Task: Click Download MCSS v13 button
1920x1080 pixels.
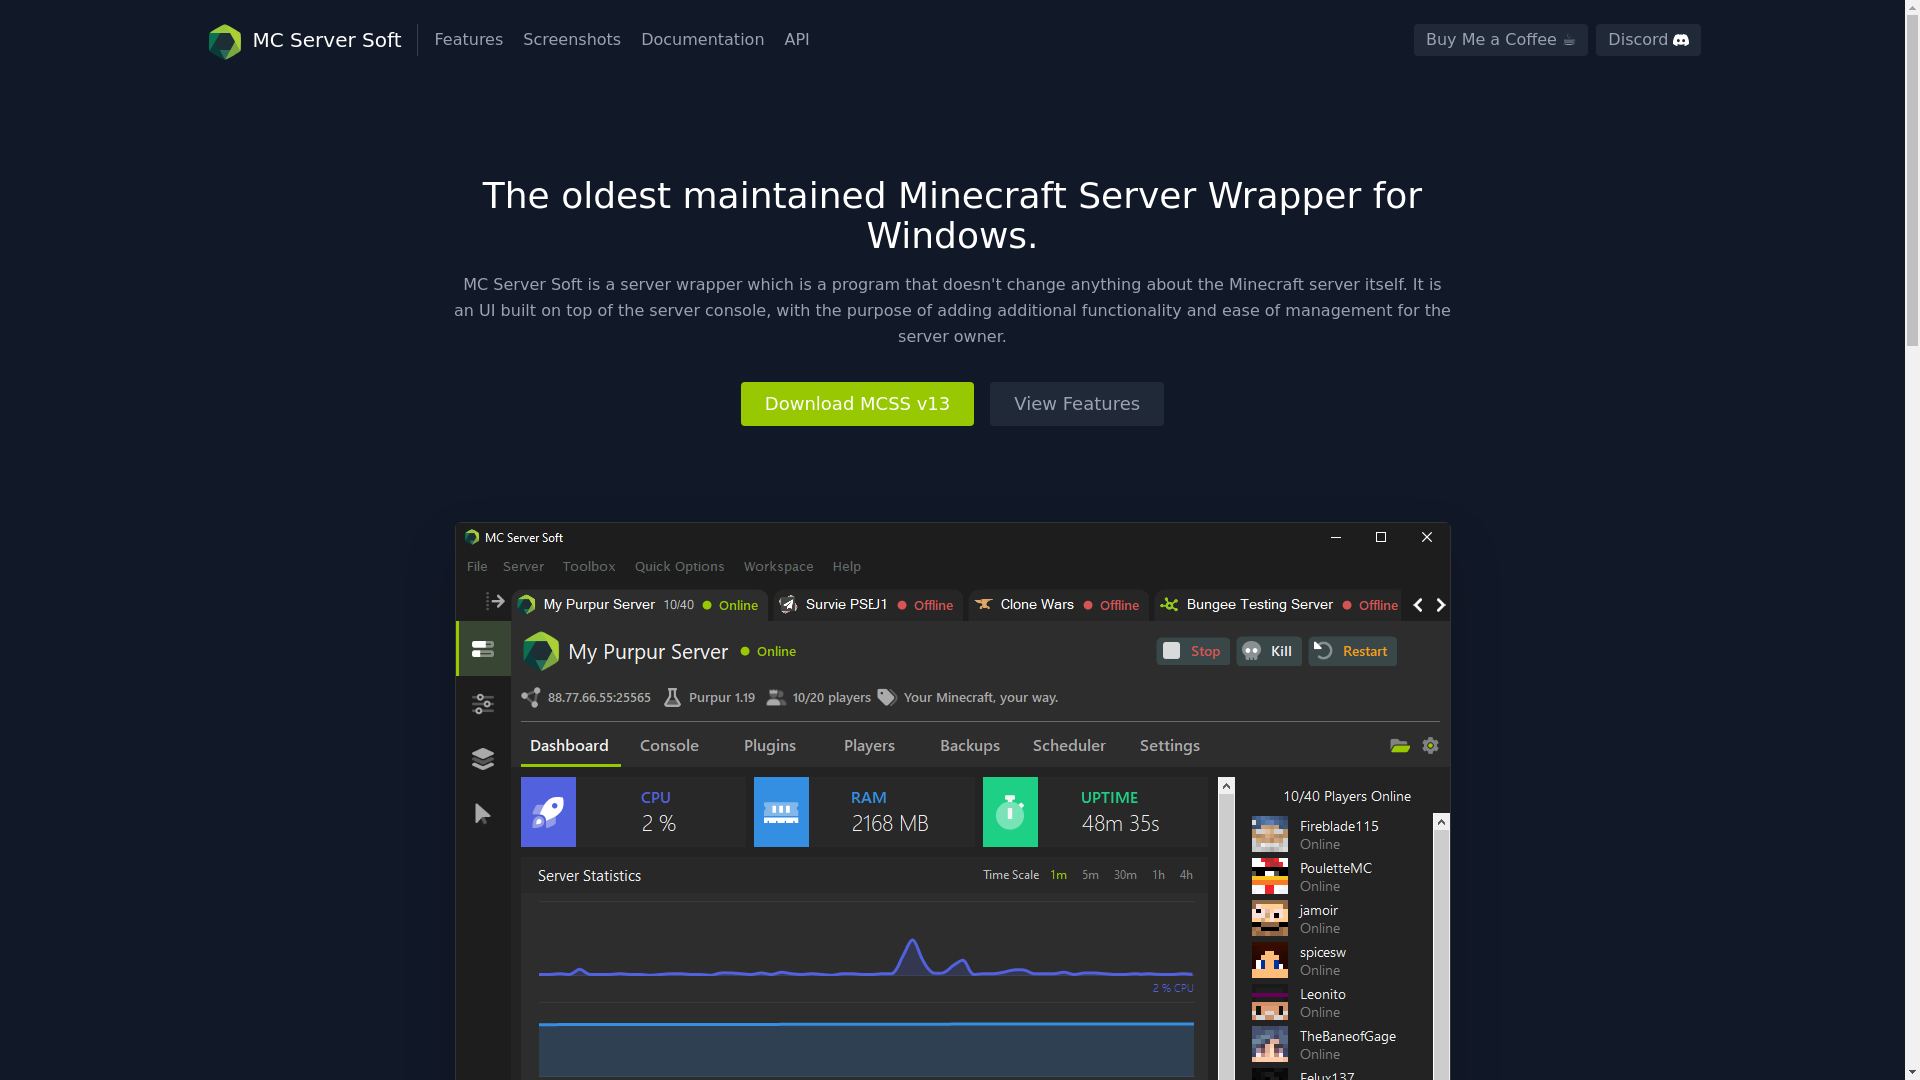Action: 857,404
